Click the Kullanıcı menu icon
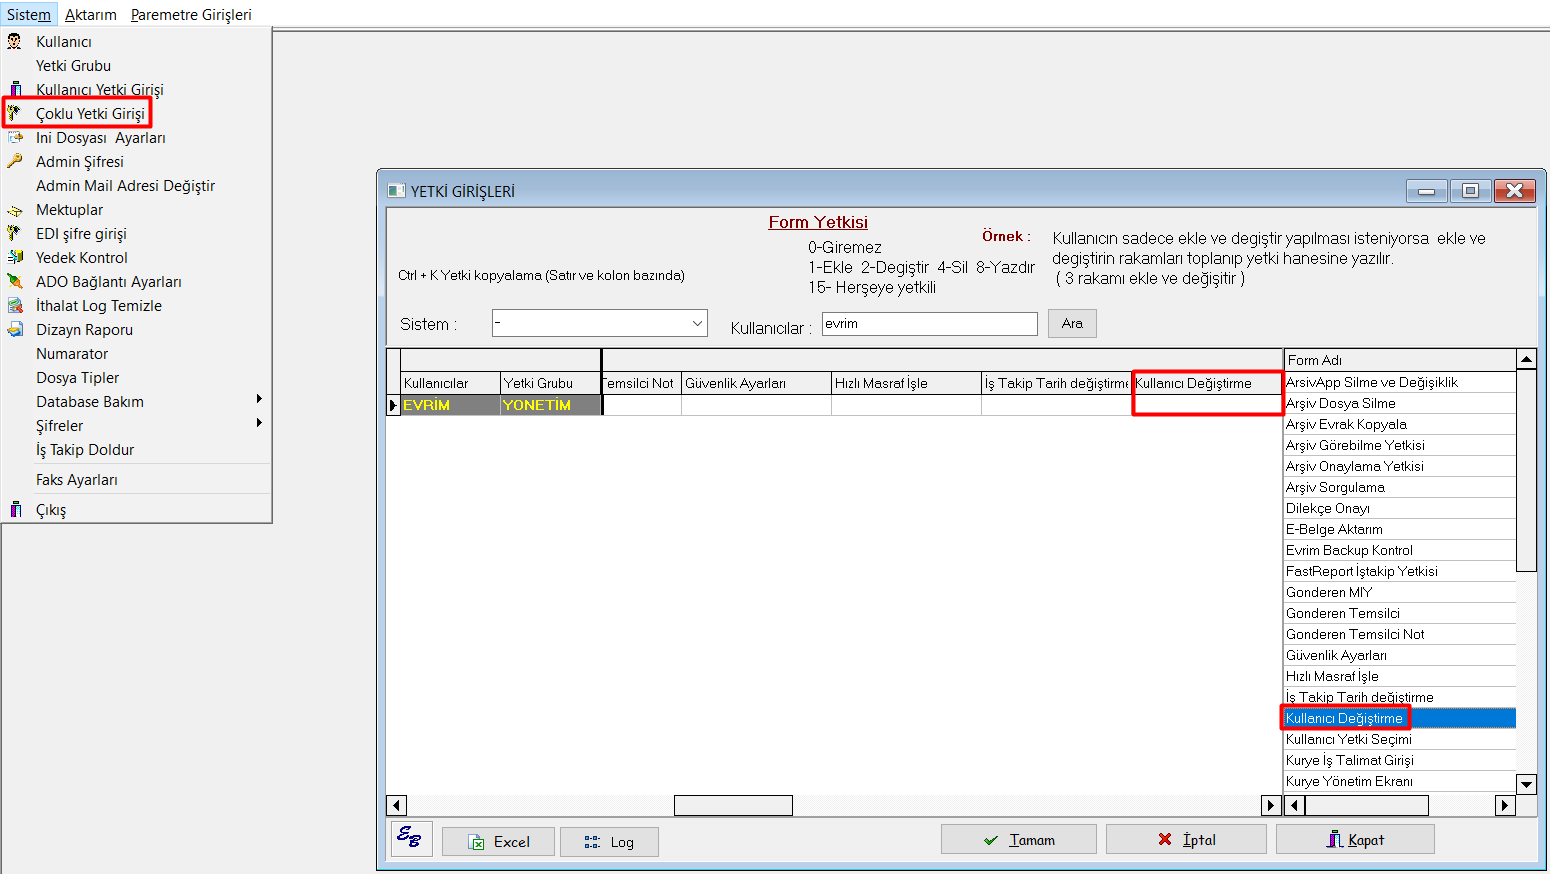Screen dimensions: 1550x874 tap(14, 41)
